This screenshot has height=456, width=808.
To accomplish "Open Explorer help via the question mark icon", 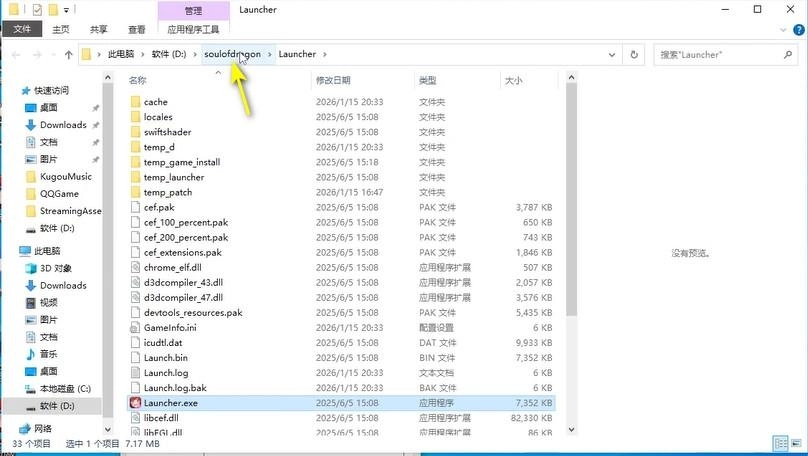I will [797, 30].
